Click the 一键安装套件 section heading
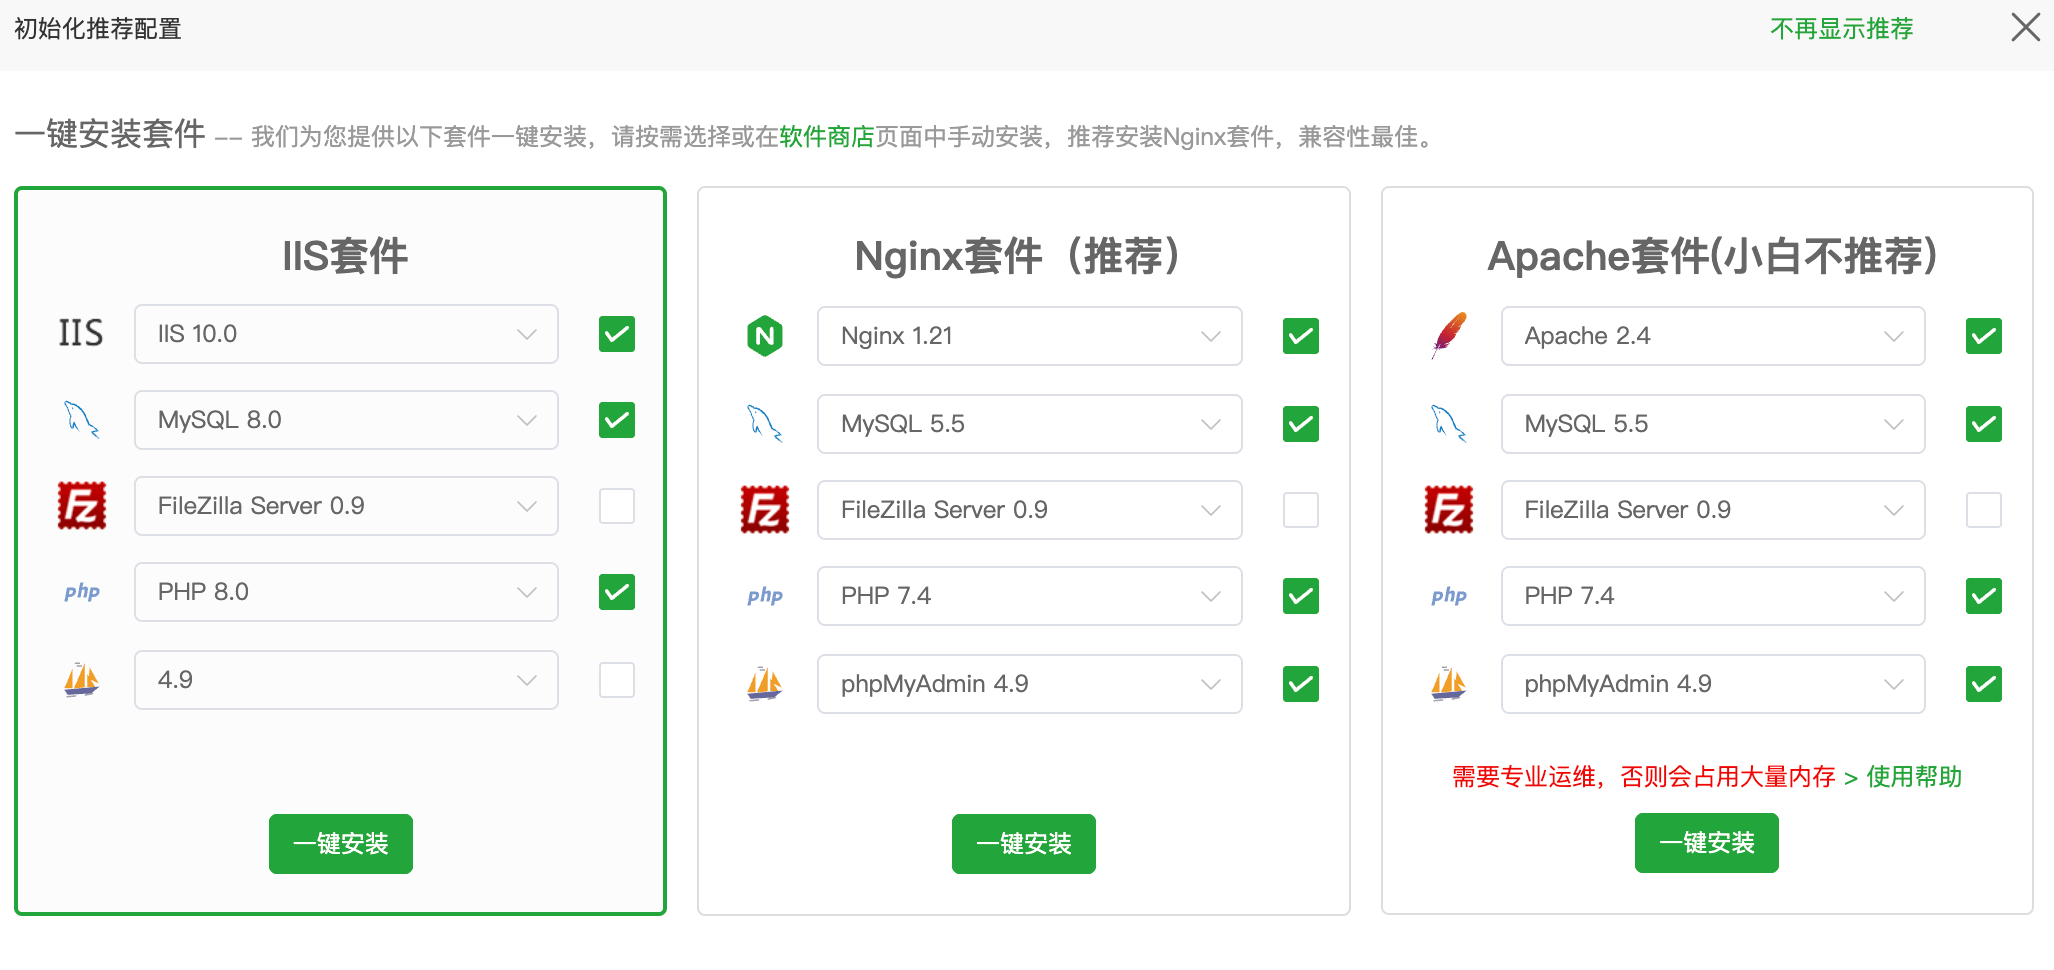Viewport: 2054px width, 970px height. [110, 134]
